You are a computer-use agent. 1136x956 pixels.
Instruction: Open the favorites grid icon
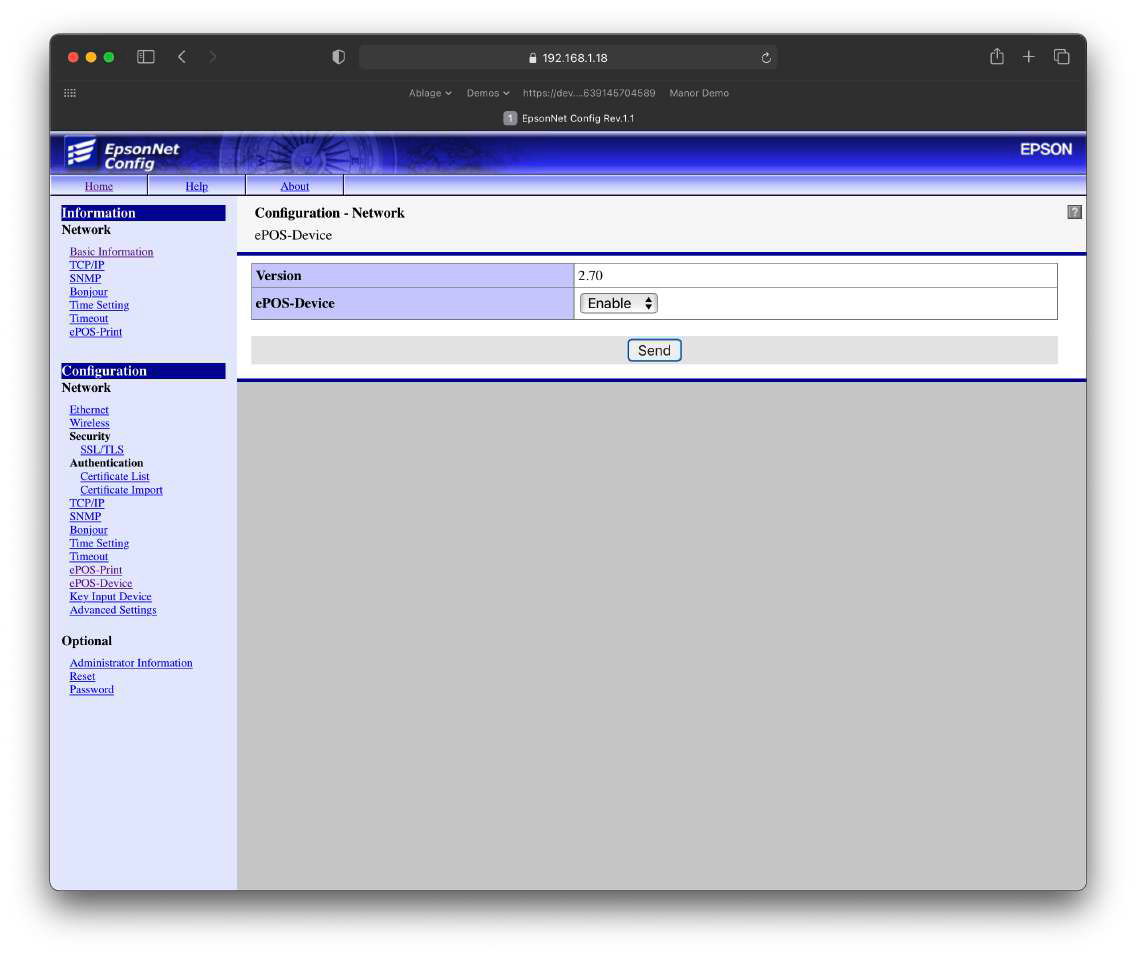click(70, 93)
